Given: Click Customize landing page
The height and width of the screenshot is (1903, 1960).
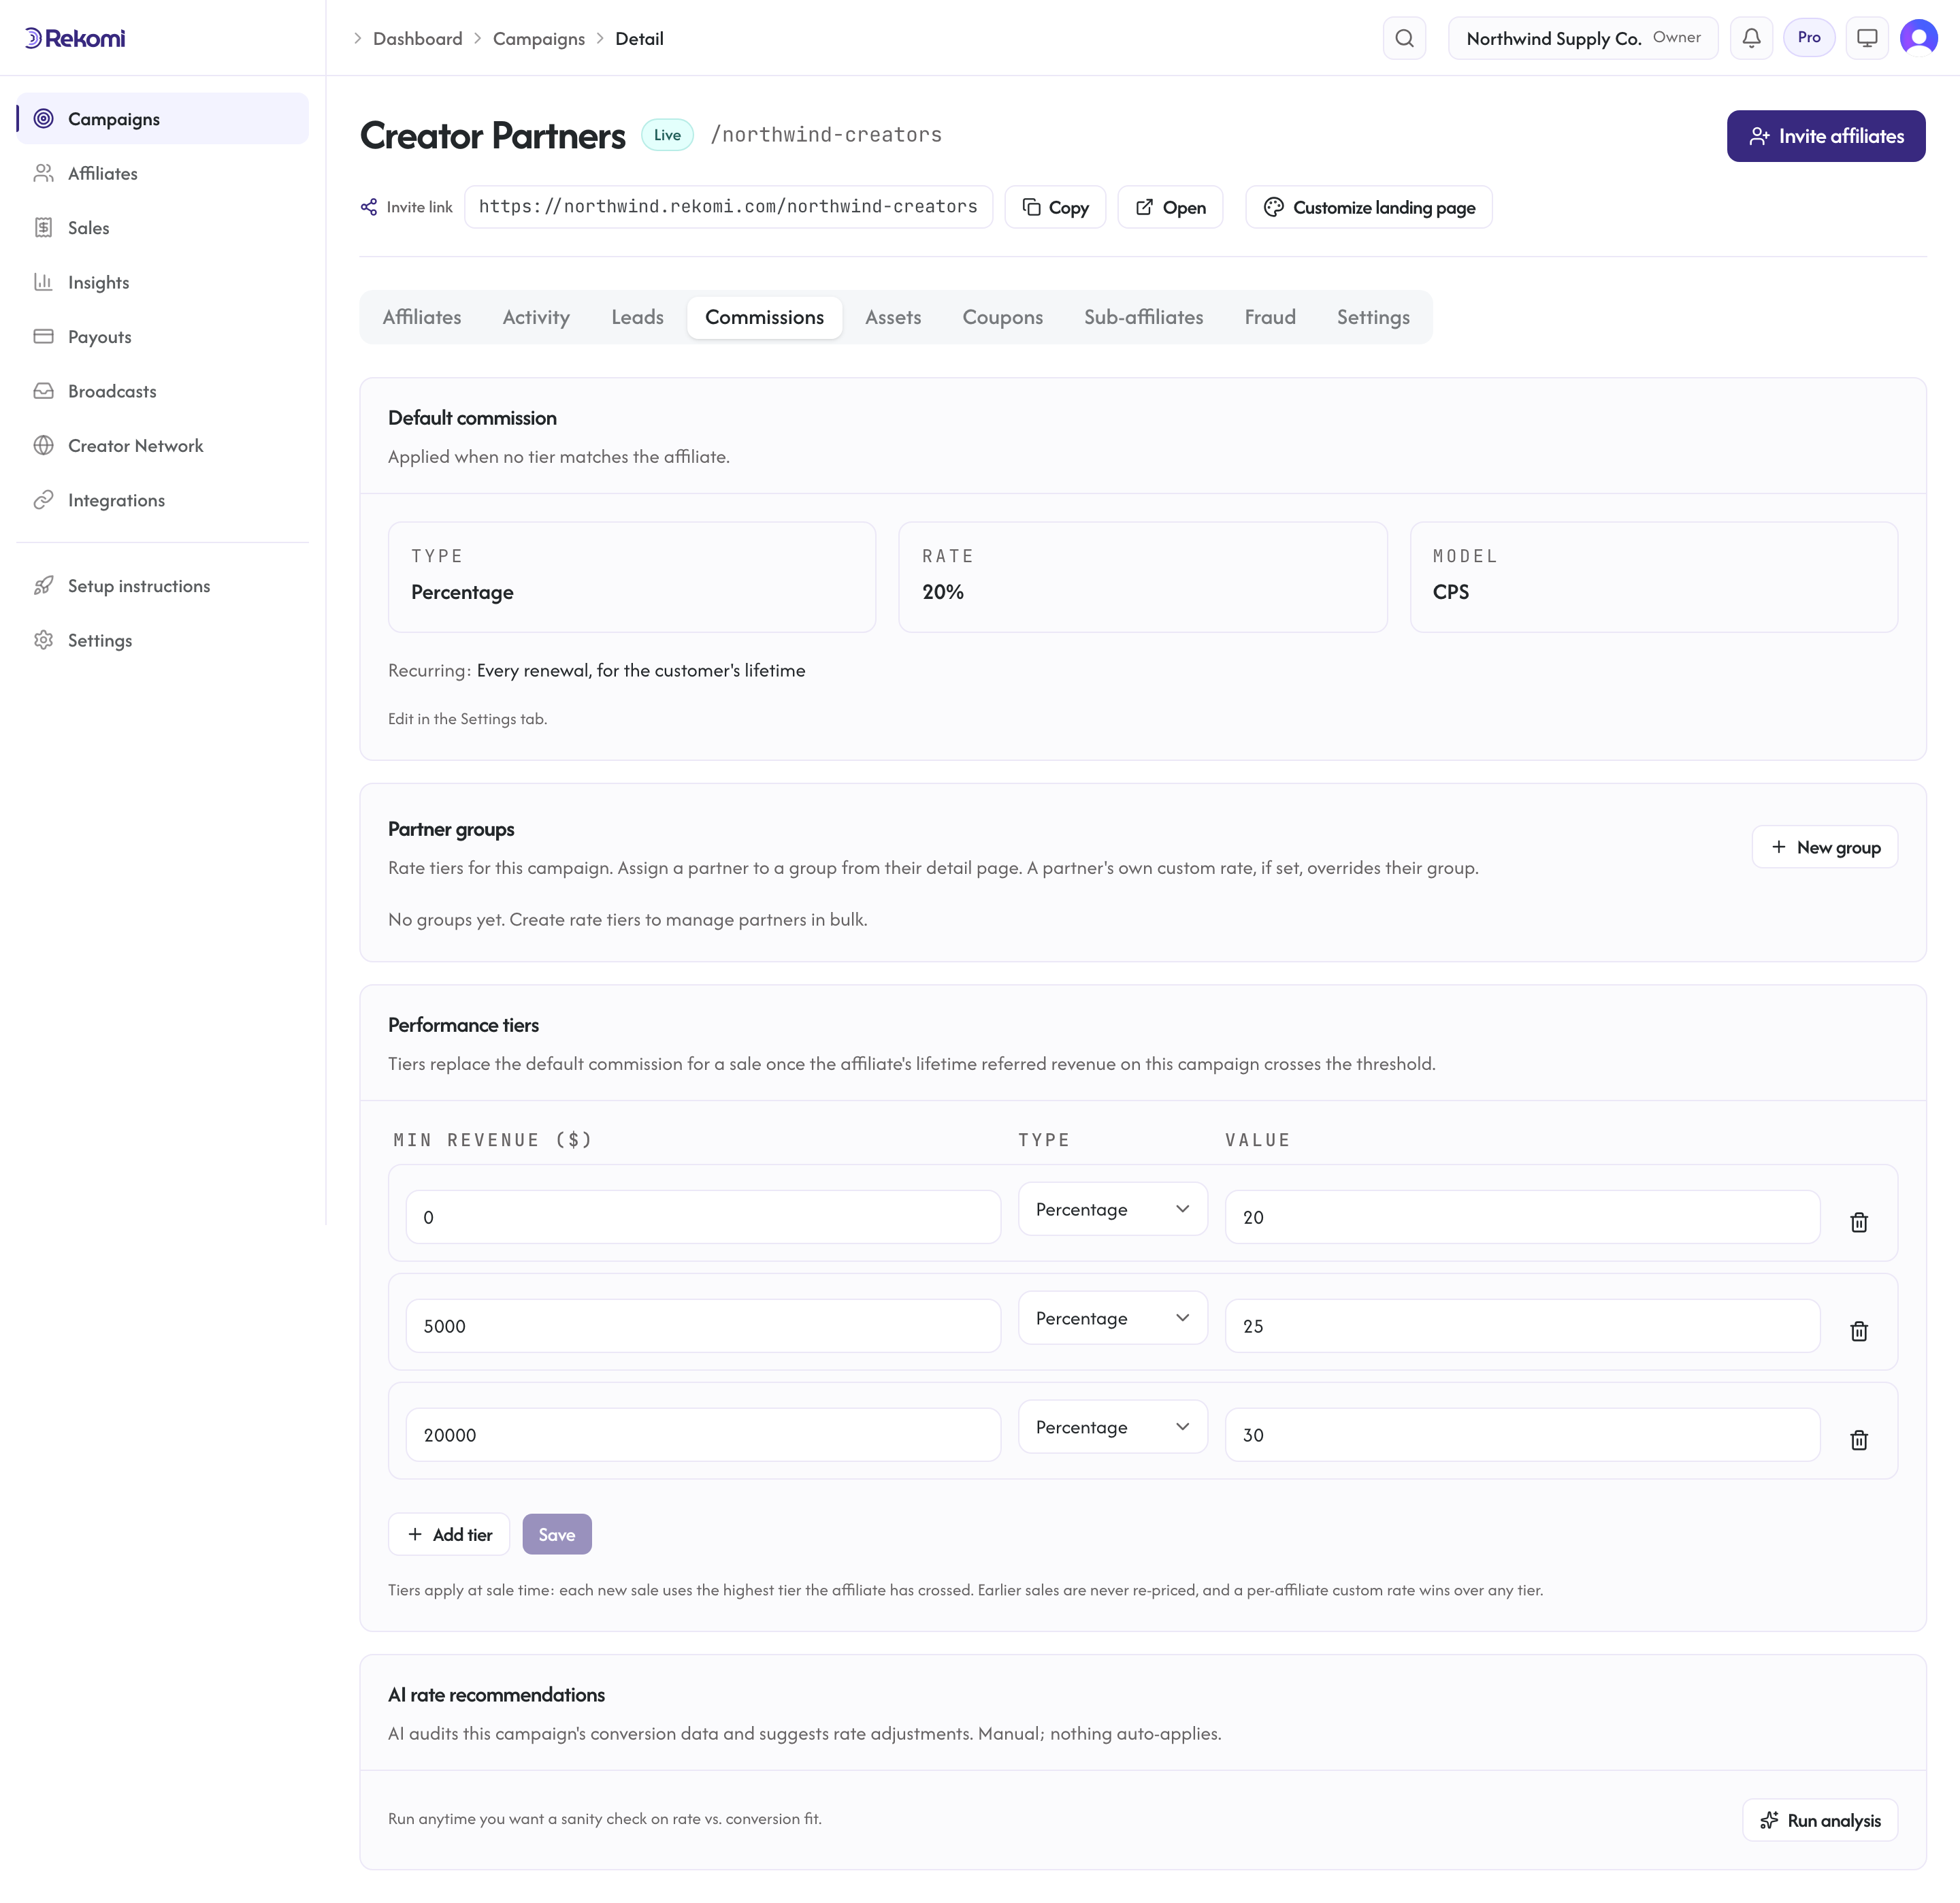Looking at the screenshot, I should click(x=1368, y=207).
